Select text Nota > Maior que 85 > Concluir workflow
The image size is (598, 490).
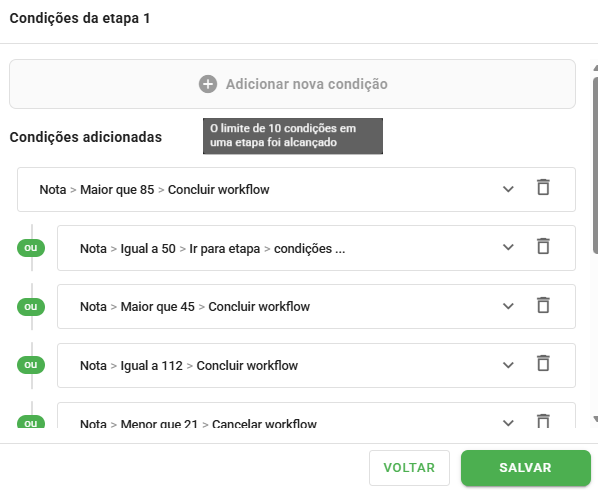coord(154,190)
